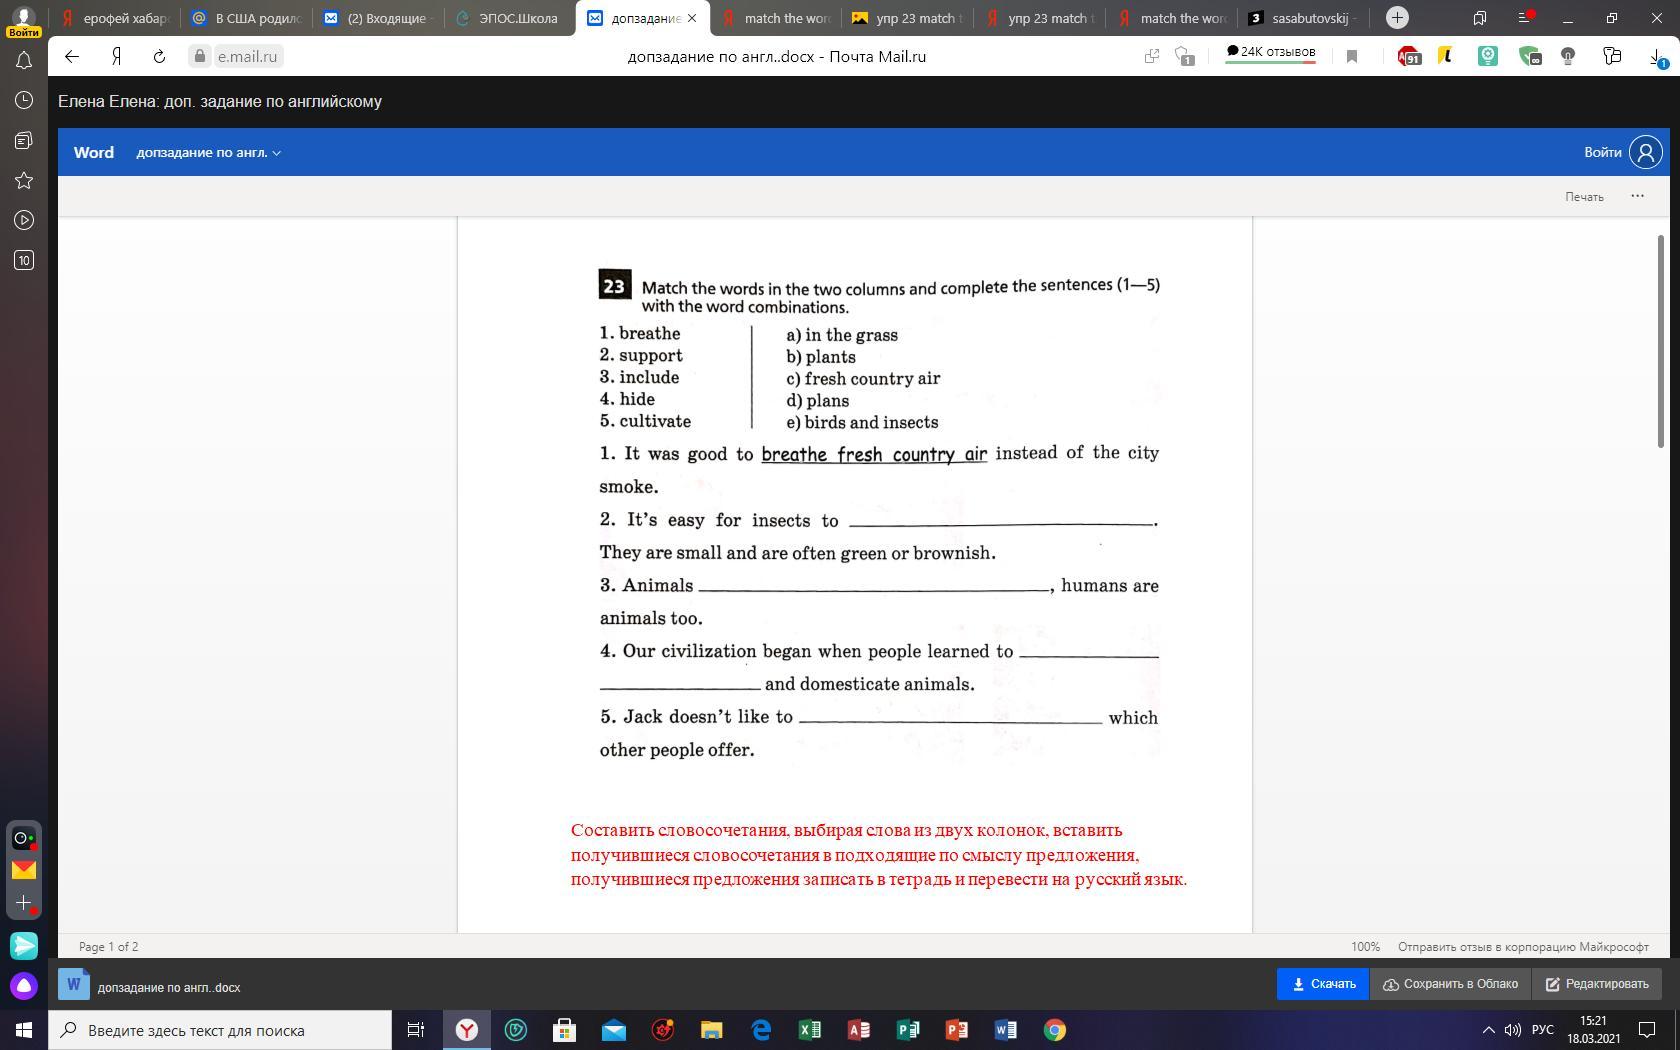Click the Печать print link
The width and height of the screenshot is (1680, 1050).
[x=1584, y=197]
